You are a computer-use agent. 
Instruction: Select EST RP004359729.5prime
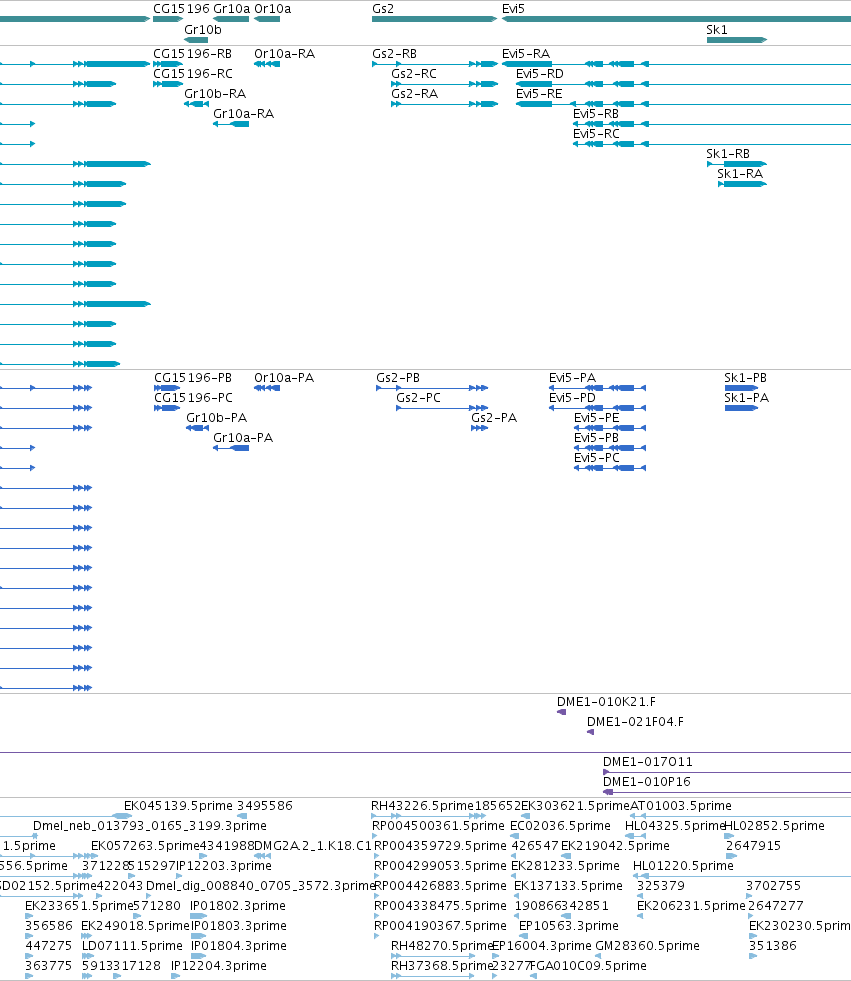(x=440, y=846)
